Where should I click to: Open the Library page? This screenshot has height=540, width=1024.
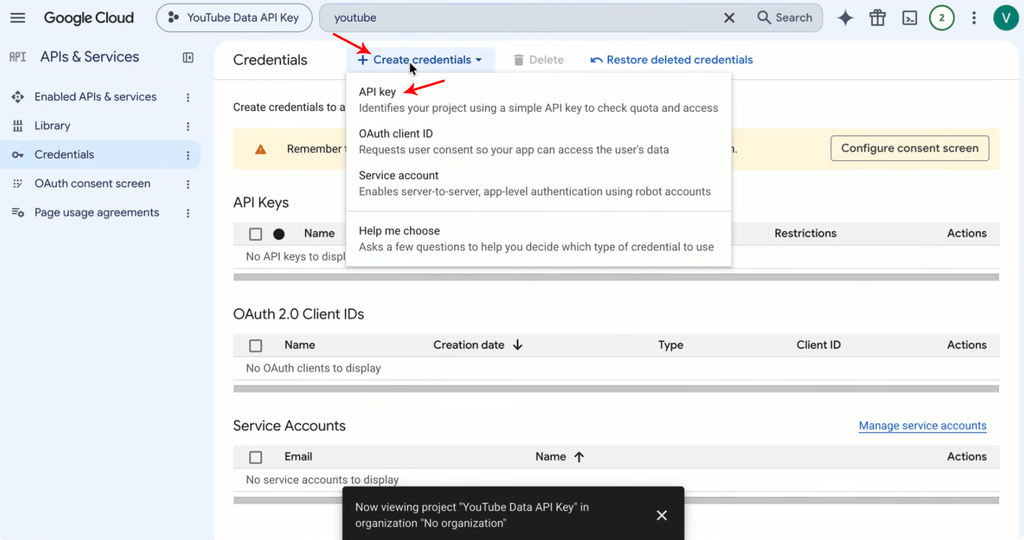click(x=52, y=125)
